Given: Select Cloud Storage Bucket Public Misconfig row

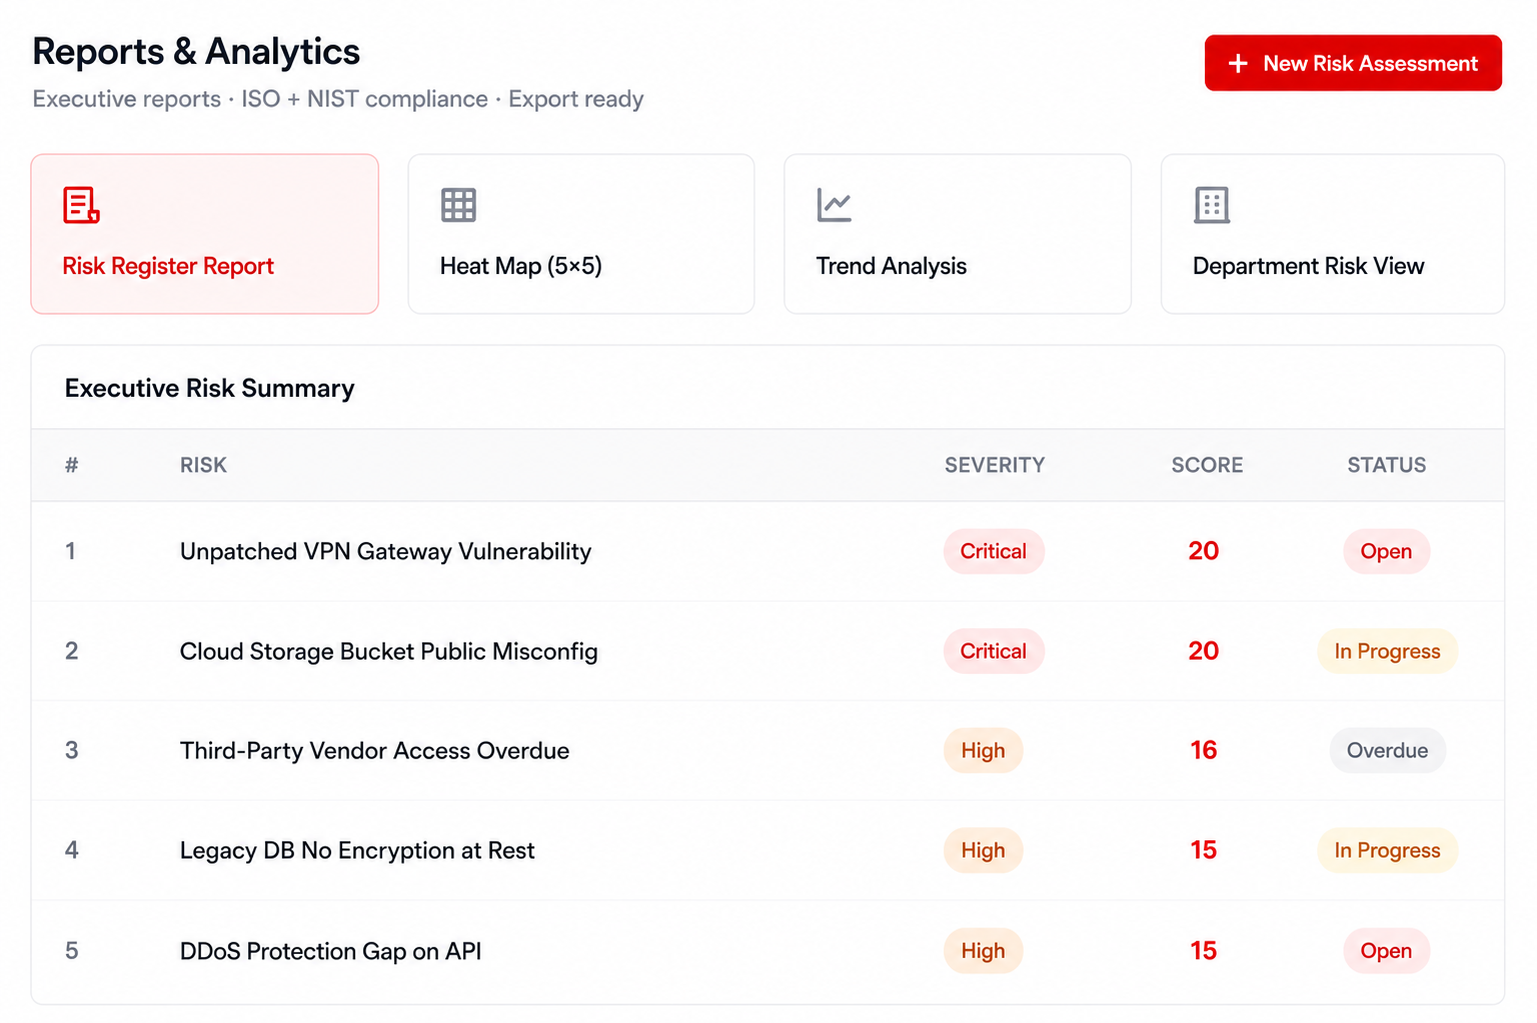Looking at the screenshot, I should point(768,651).
